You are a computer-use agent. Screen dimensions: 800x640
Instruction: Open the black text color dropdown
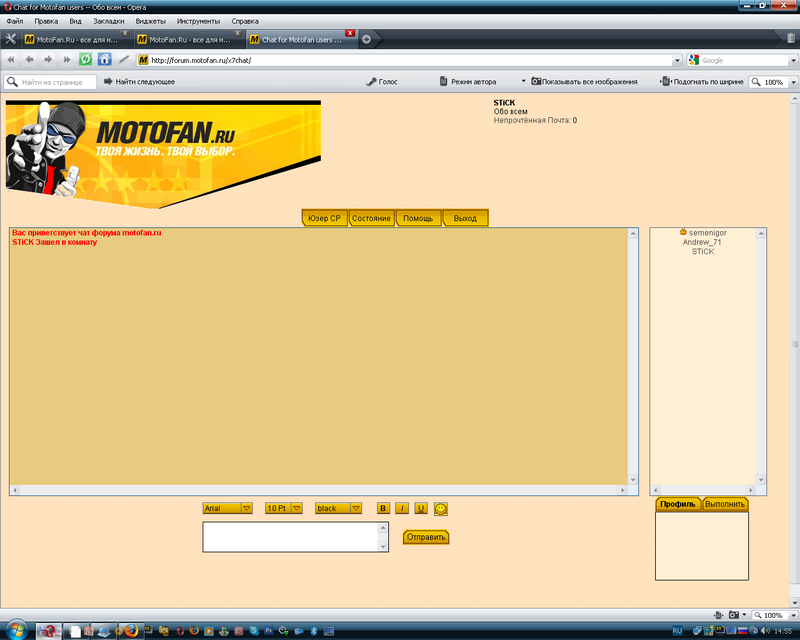coord(339,508)
